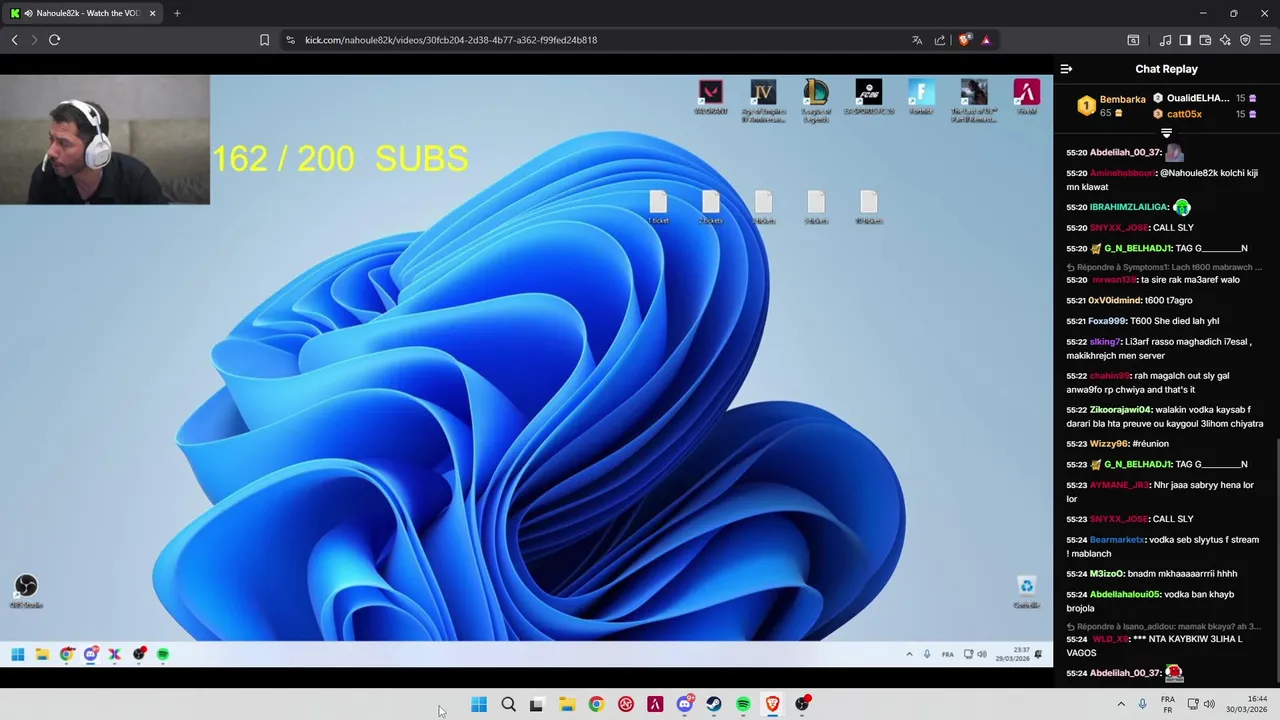Open Spotify from the taskbar

[x=743, y=704]
